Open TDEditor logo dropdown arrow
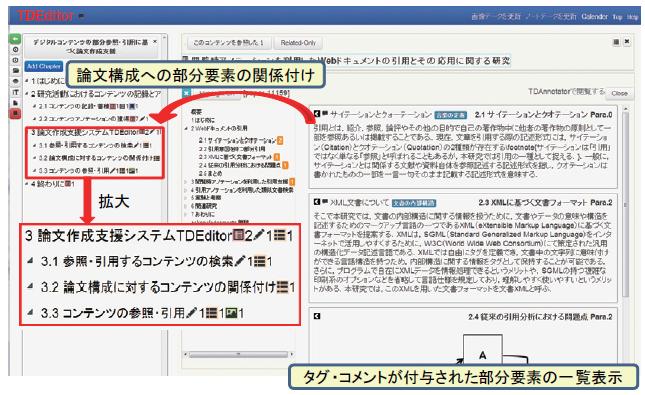Viewport: 645px width, 395px height. click(x=81, y=16)
